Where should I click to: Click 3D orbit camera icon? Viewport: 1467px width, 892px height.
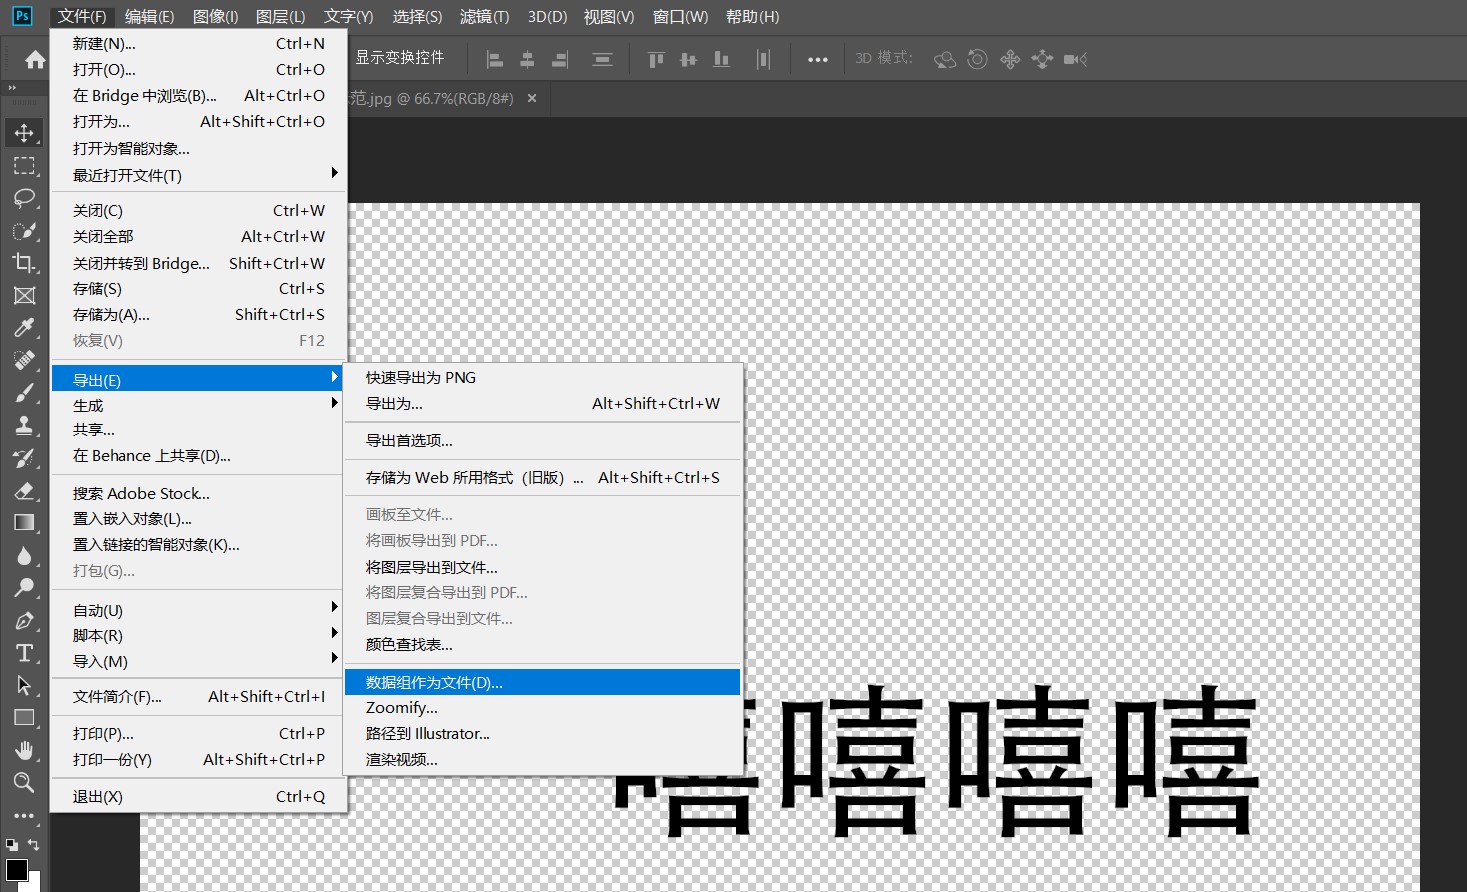945,60
